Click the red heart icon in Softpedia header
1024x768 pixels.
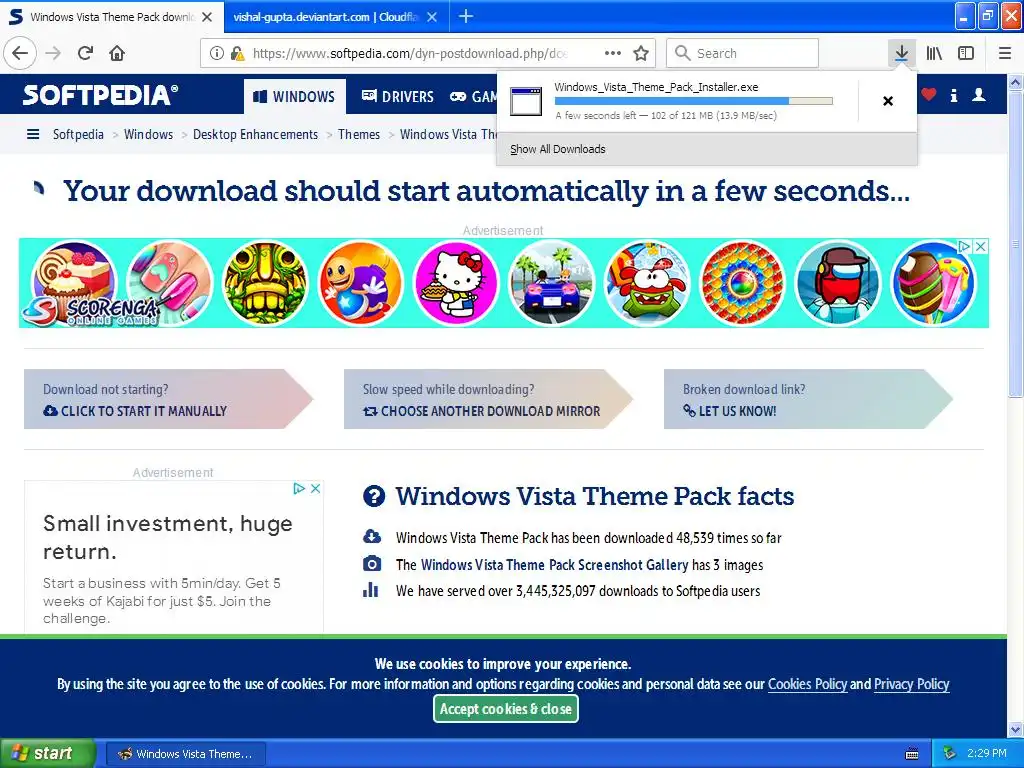click(929, 95)
